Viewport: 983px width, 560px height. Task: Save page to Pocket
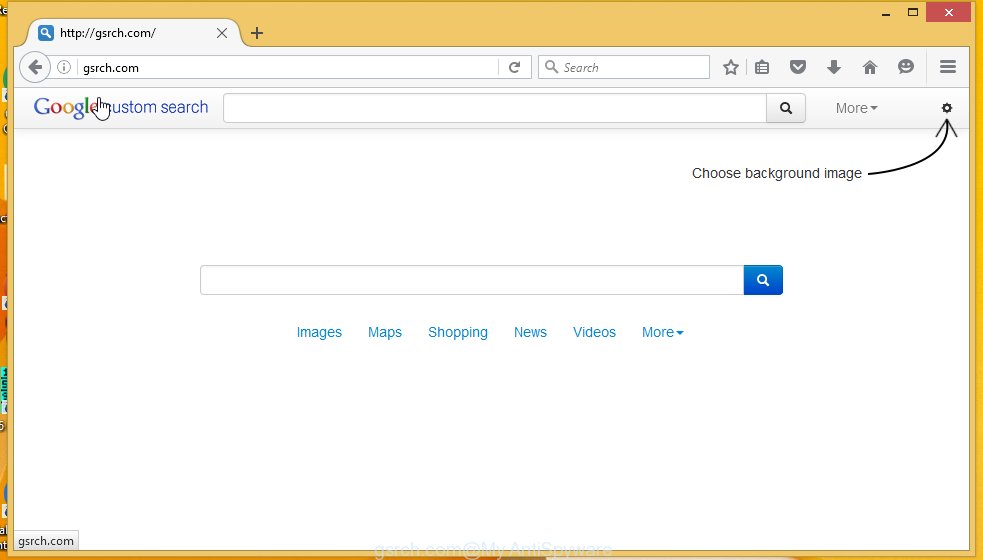click(x=797, y=67)
